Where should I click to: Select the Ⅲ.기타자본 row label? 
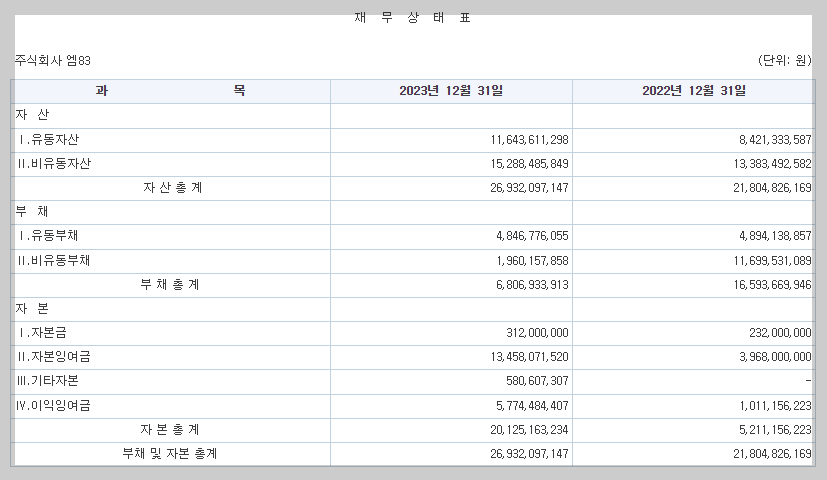(48, 380)
